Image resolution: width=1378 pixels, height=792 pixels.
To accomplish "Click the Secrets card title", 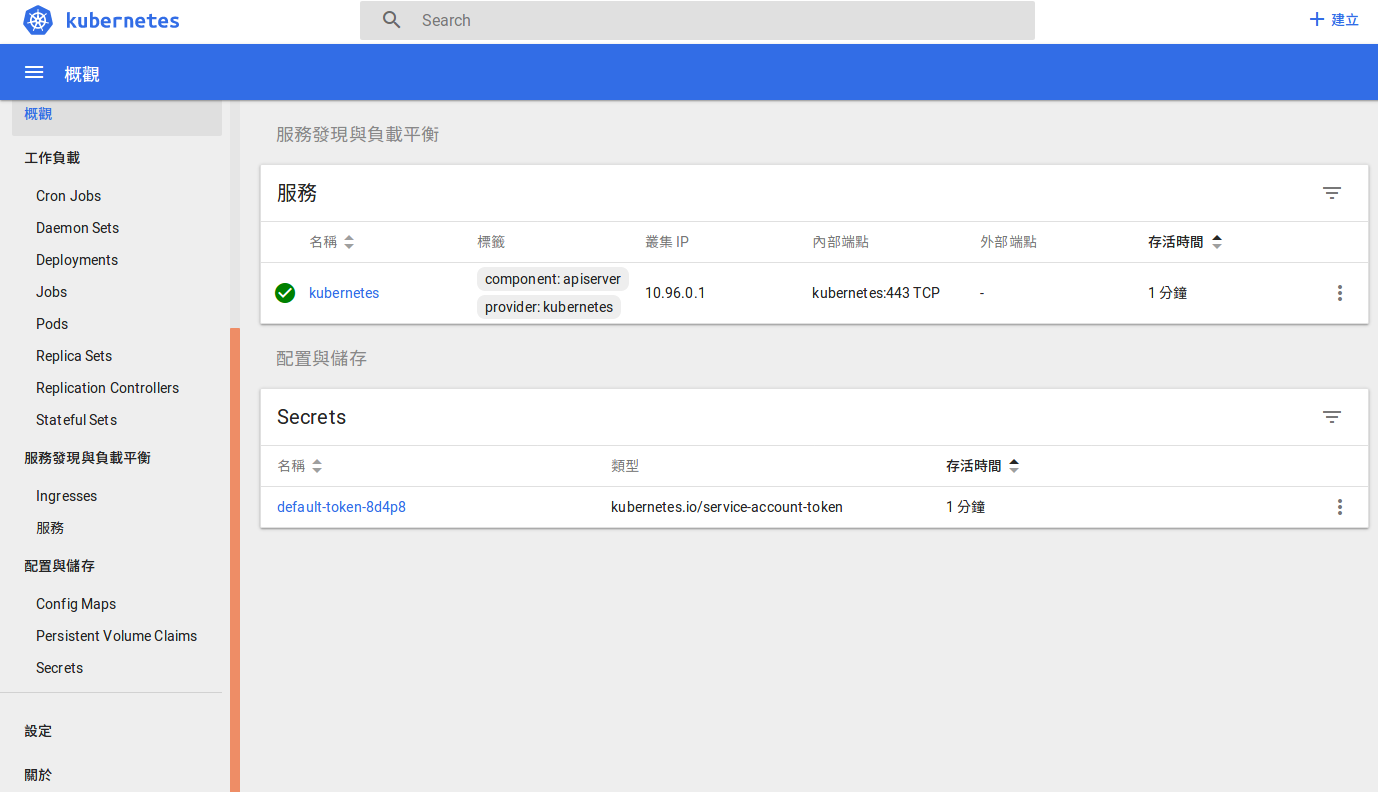I will [312, 417].
